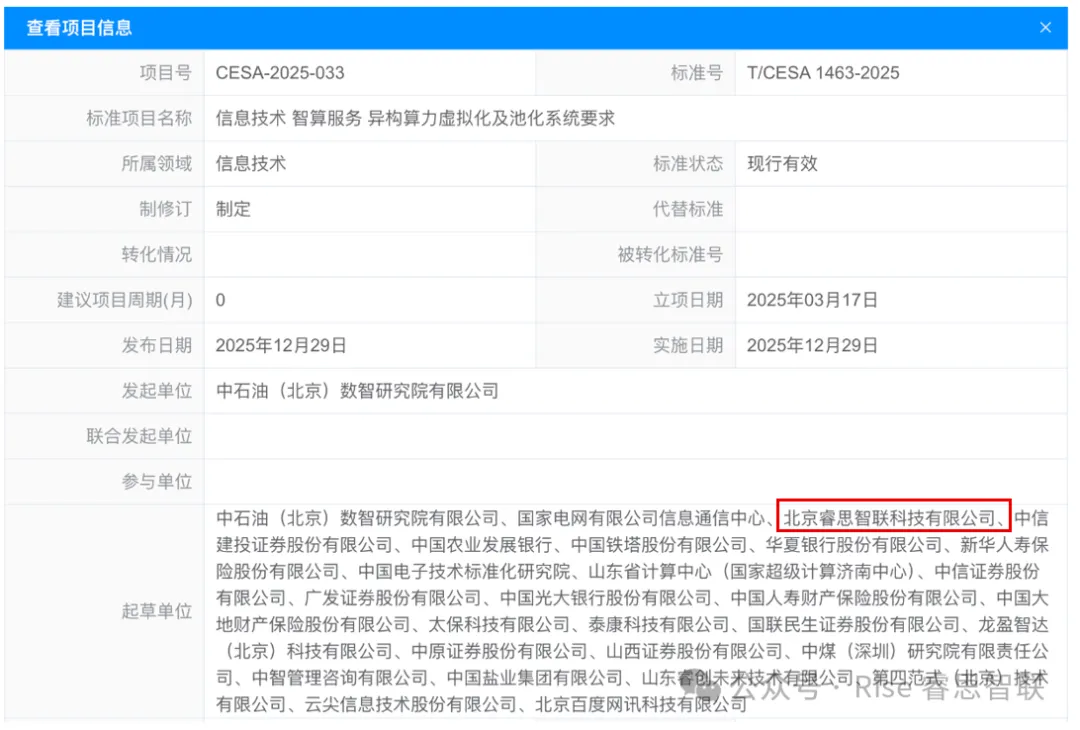This screenshot has width=1080, height=730.
Task: Click 国家电网有限公司信息通信中心 in drafting units
Action: tap(641, 518)
